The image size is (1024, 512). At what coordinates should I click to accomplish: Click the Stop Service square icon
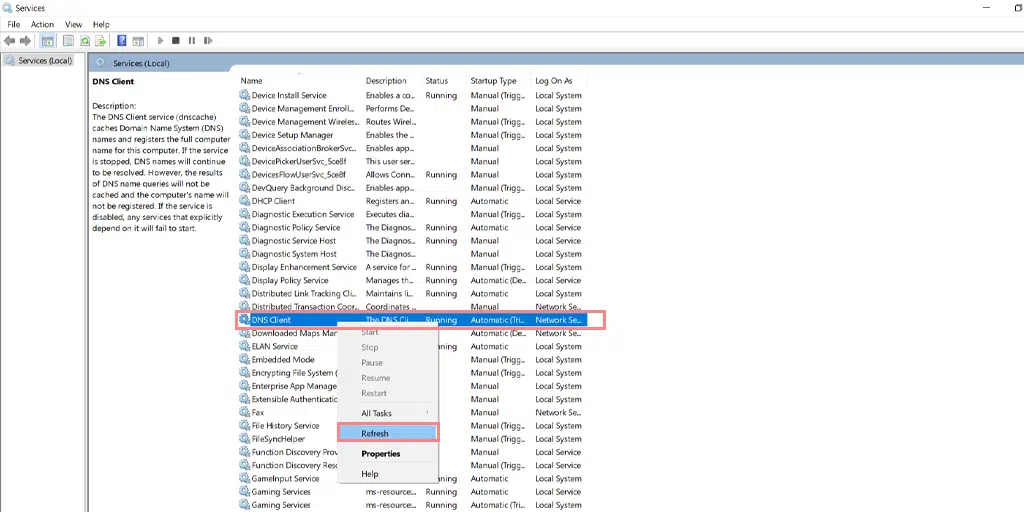[176, 40]
